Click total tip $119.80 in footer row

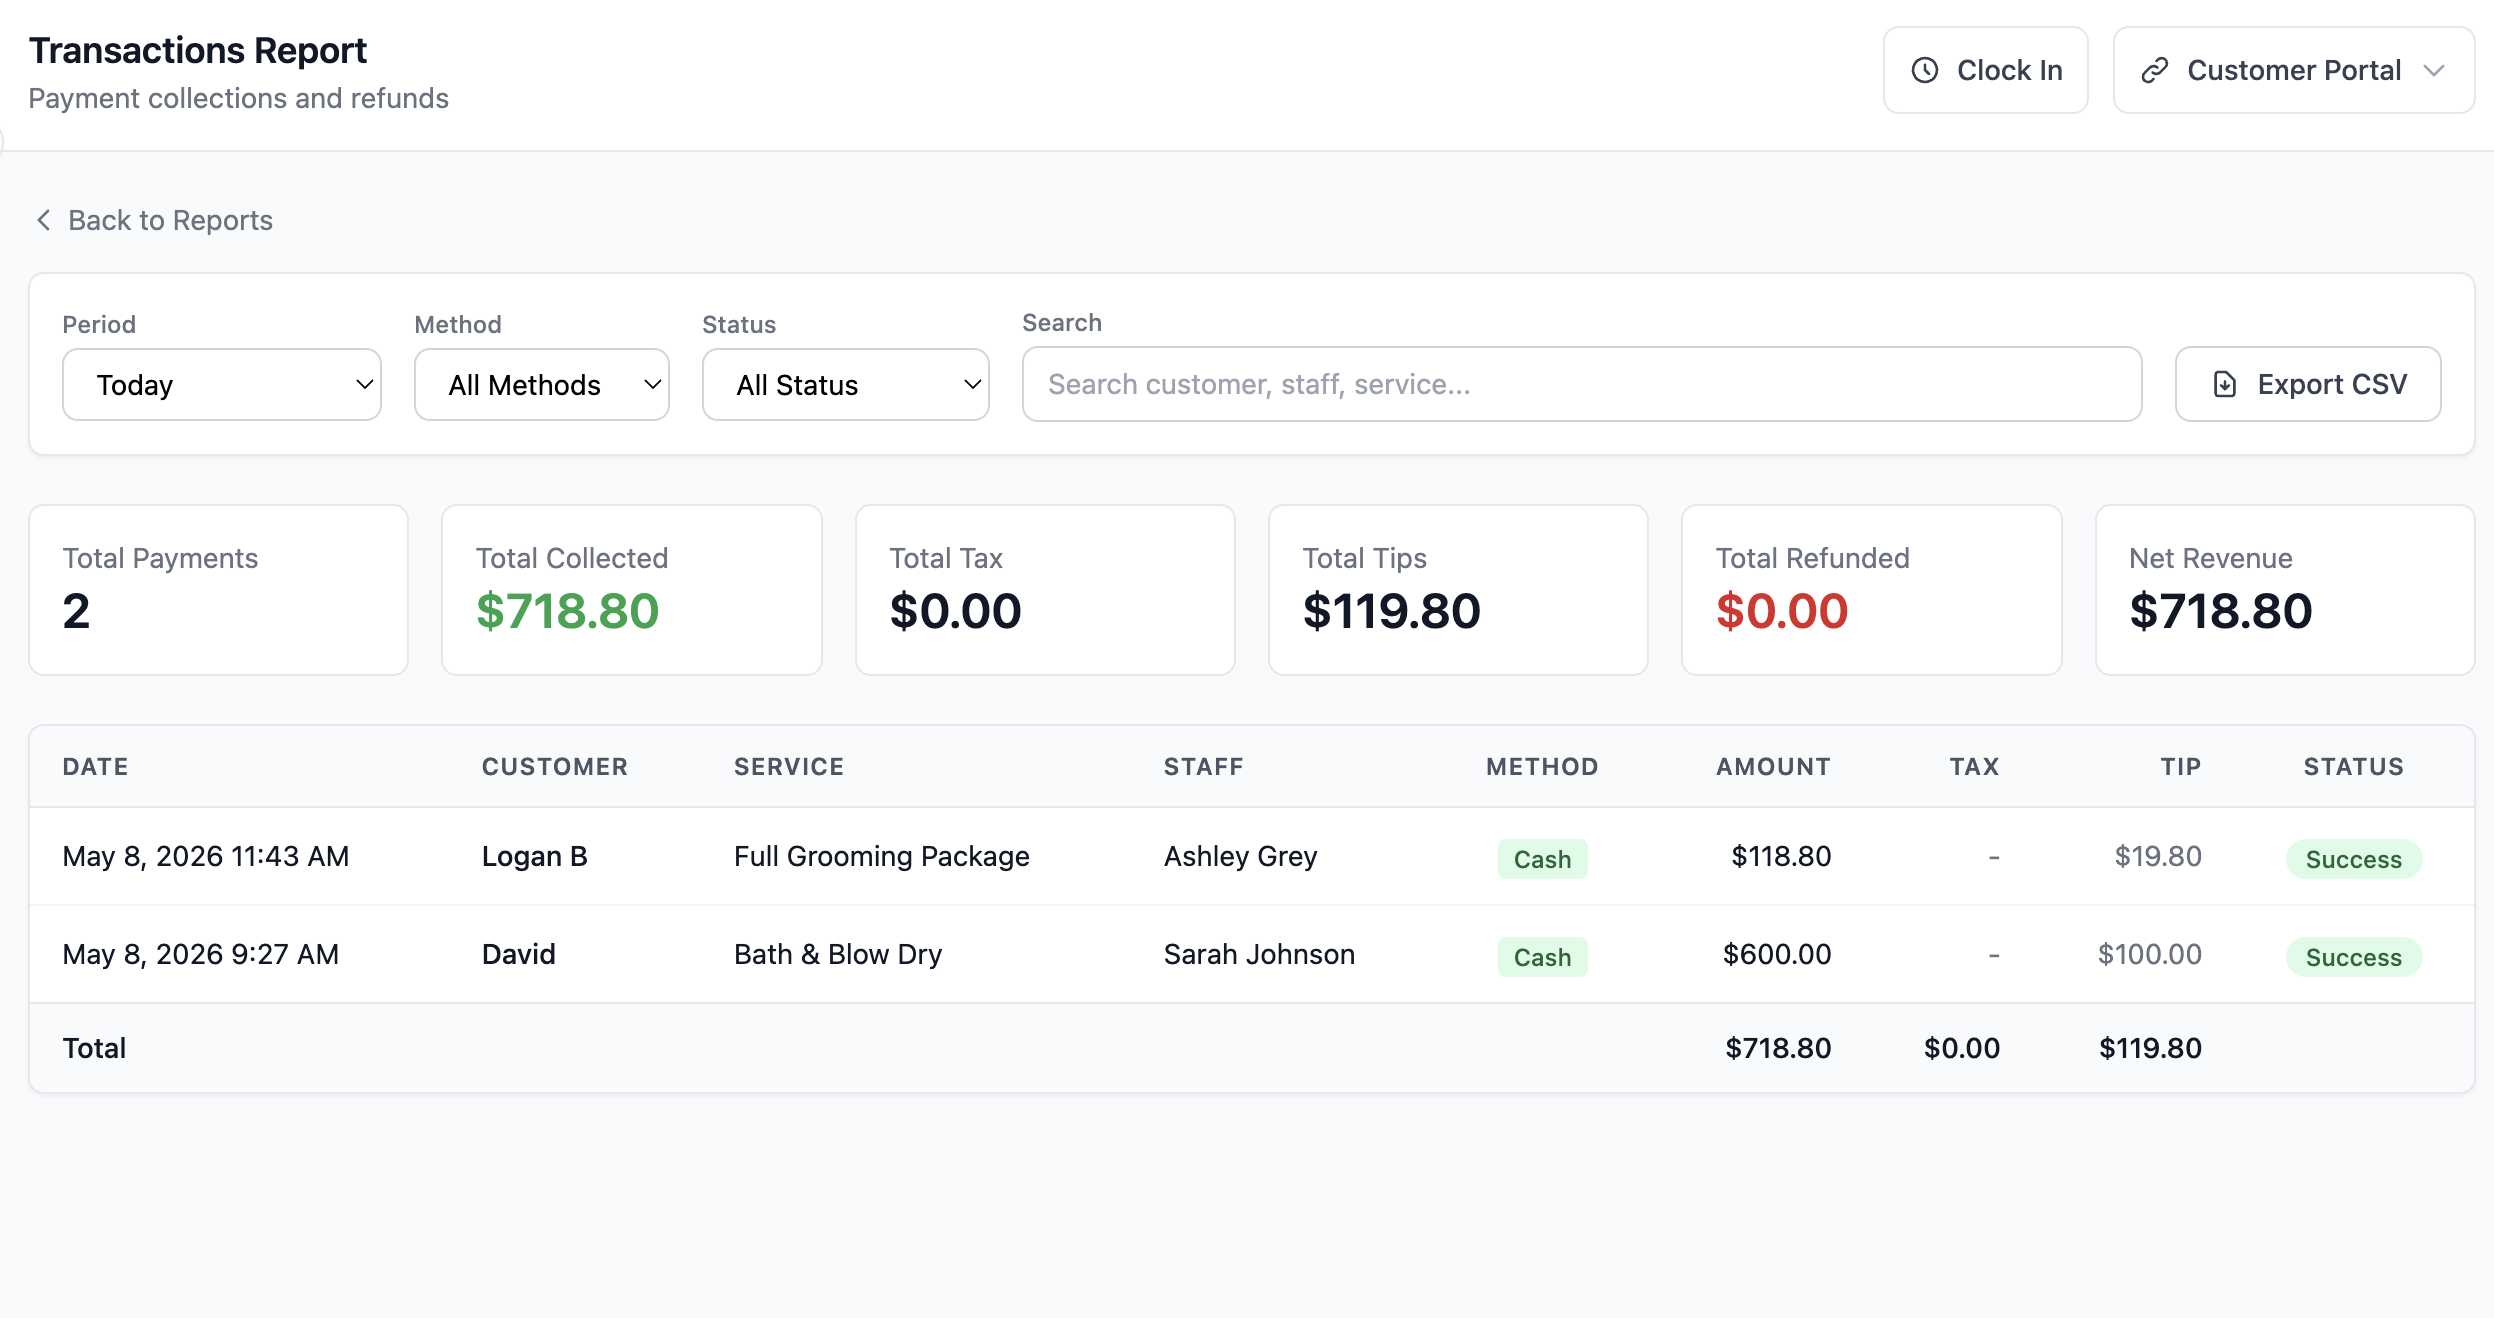2150,1048
